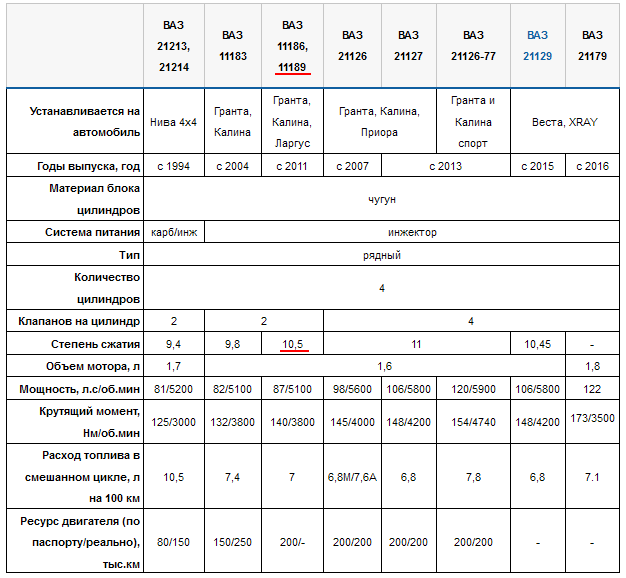Image resolution: width=626 pixels, height=578 pixels.
Task: Click the ВАЗ 11186, 11189 column header
Action: click(x=292, y=46)
